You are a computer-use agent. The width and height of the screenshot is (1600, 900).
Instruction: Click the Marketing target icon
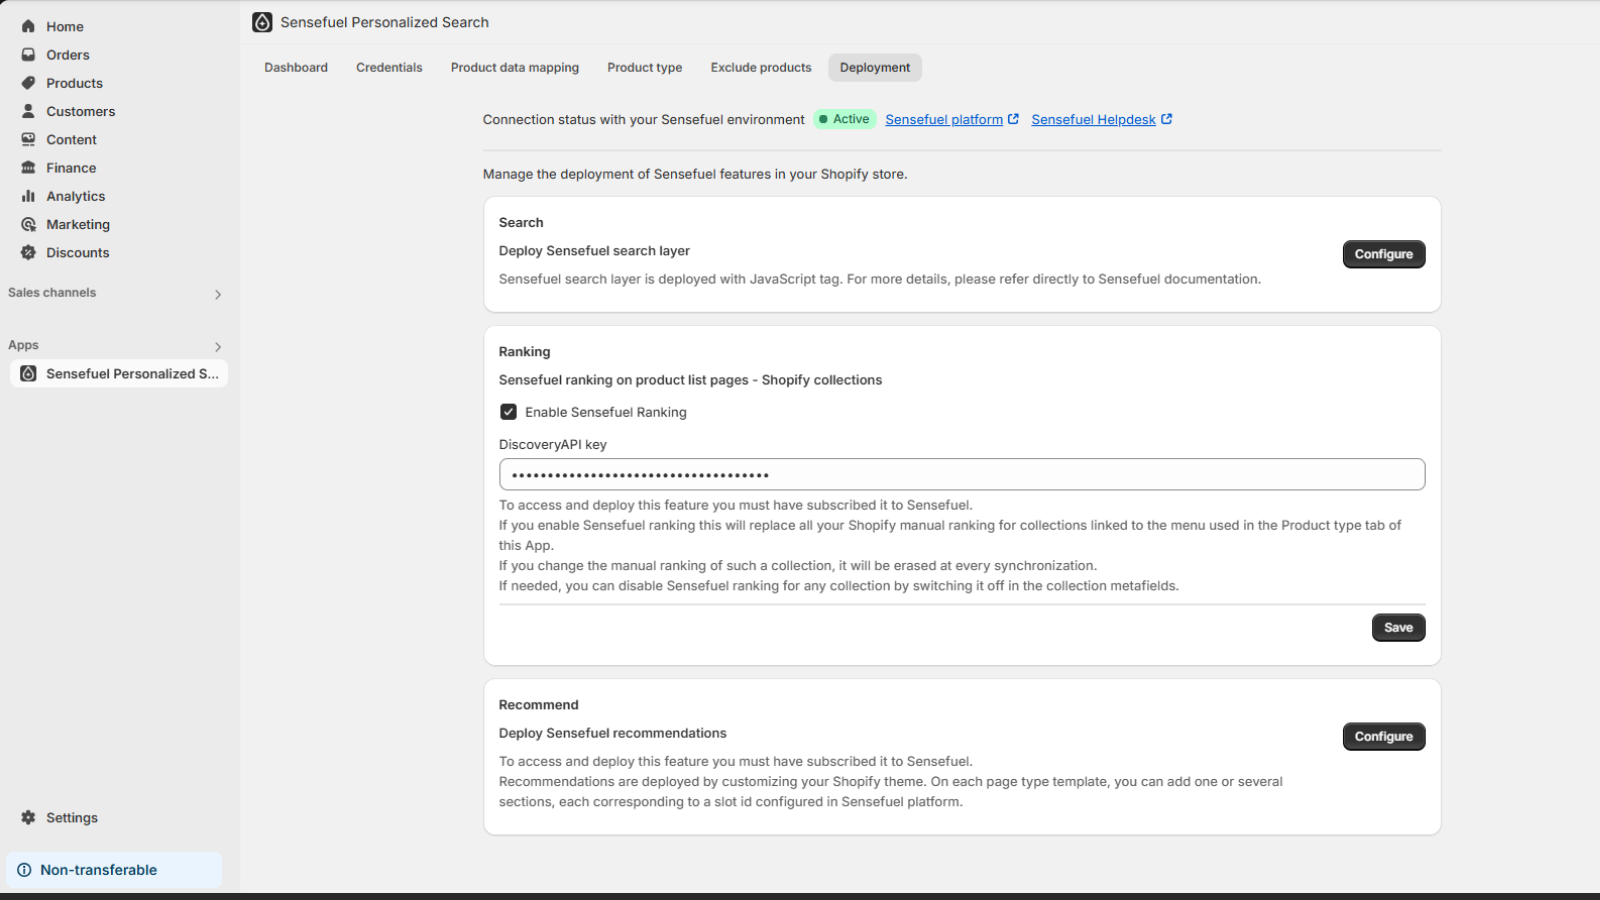pyautogui.click(x=28, y=225)
